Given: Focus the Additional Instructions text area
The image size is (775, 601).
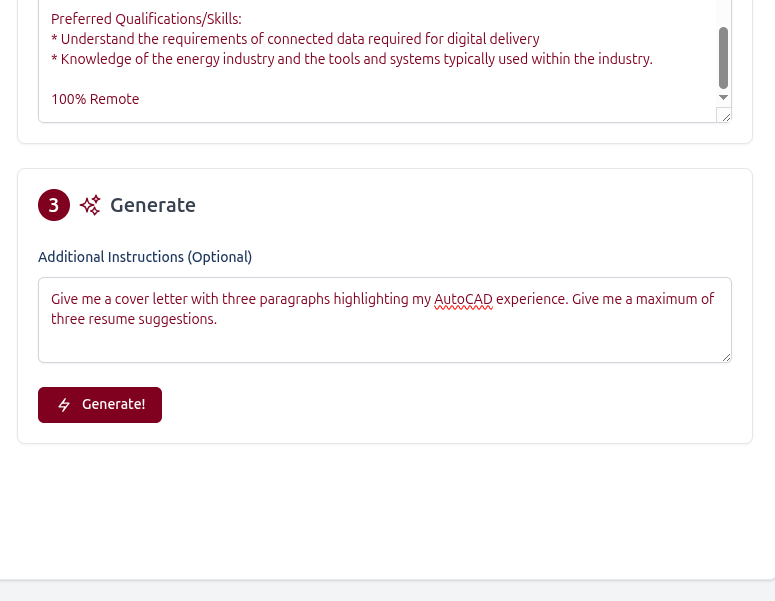Looking at the screenshot, I should 384,342.
